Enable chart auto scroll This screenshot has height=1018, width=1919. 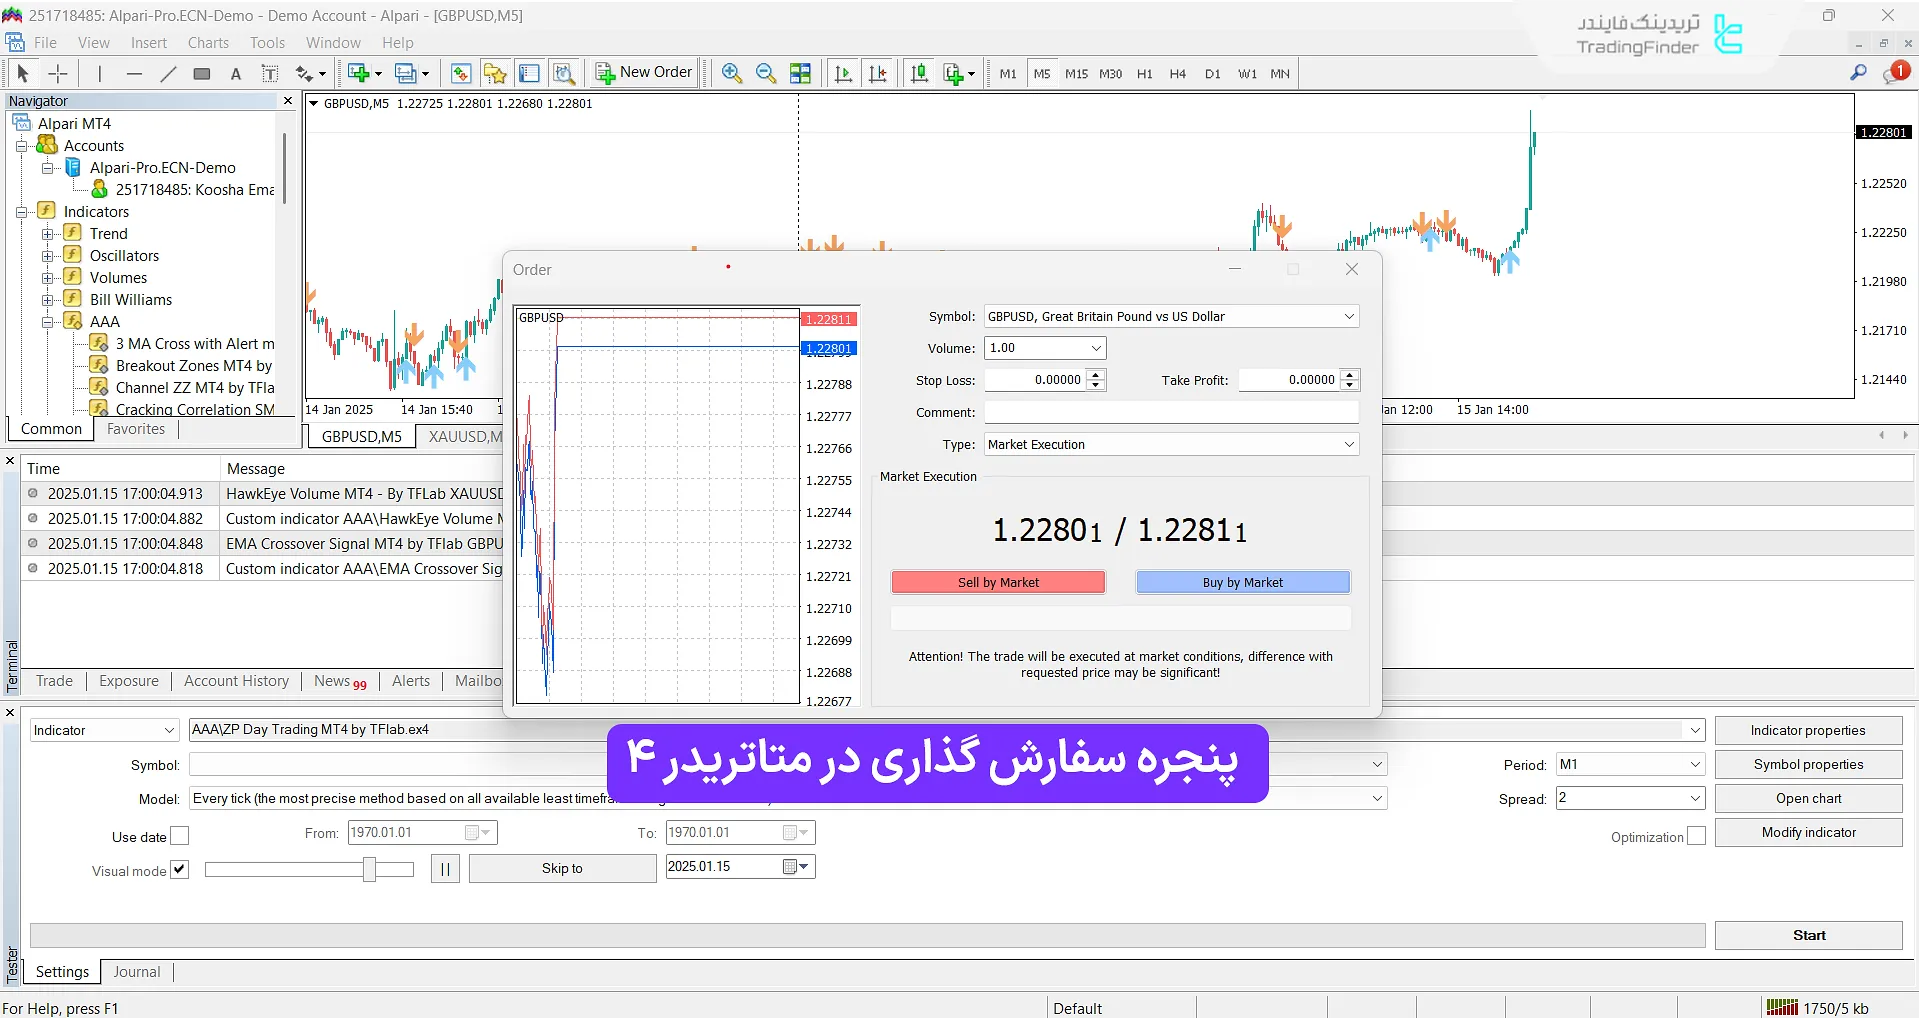843,73
